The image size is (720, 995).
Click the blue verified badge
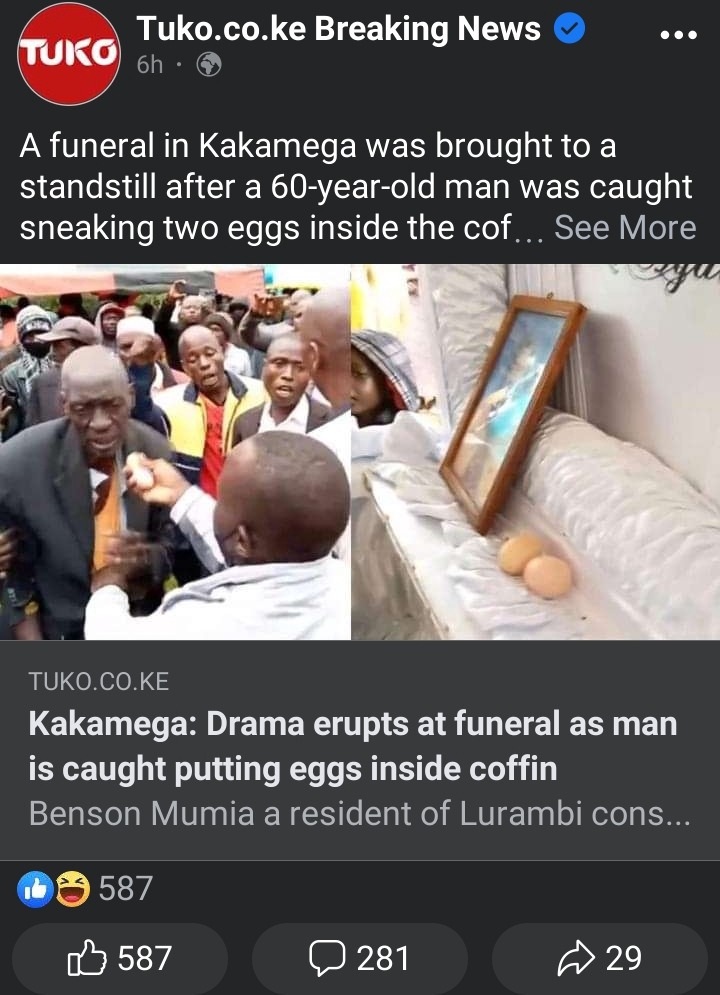tap(569, 29)
